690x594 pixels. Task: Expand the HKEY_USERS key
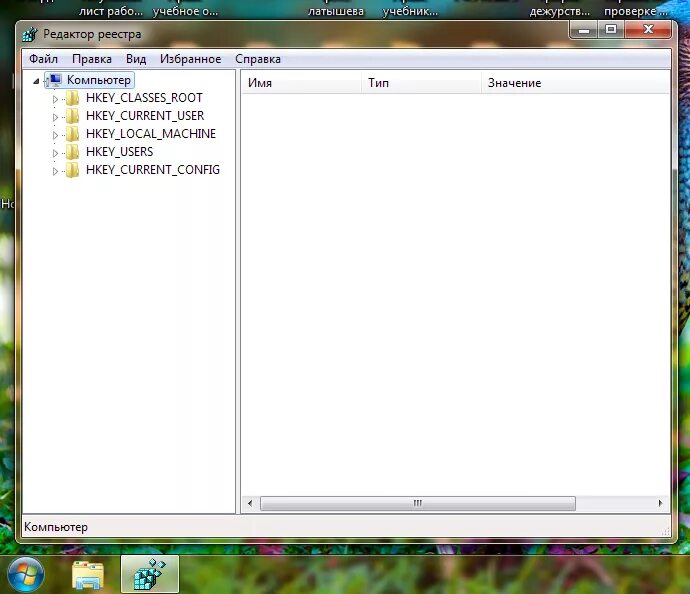pos(55,153)
